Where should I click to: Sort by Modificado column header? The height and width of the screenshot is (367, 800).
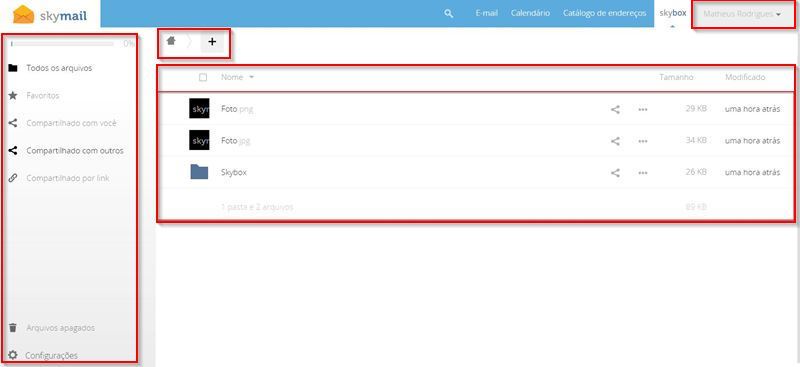point(745,78)
